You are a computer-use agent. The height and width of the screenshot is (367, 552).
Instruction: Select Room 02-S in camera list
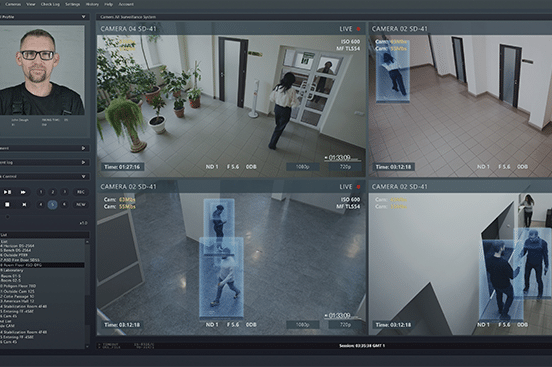(x=11, y=280)
